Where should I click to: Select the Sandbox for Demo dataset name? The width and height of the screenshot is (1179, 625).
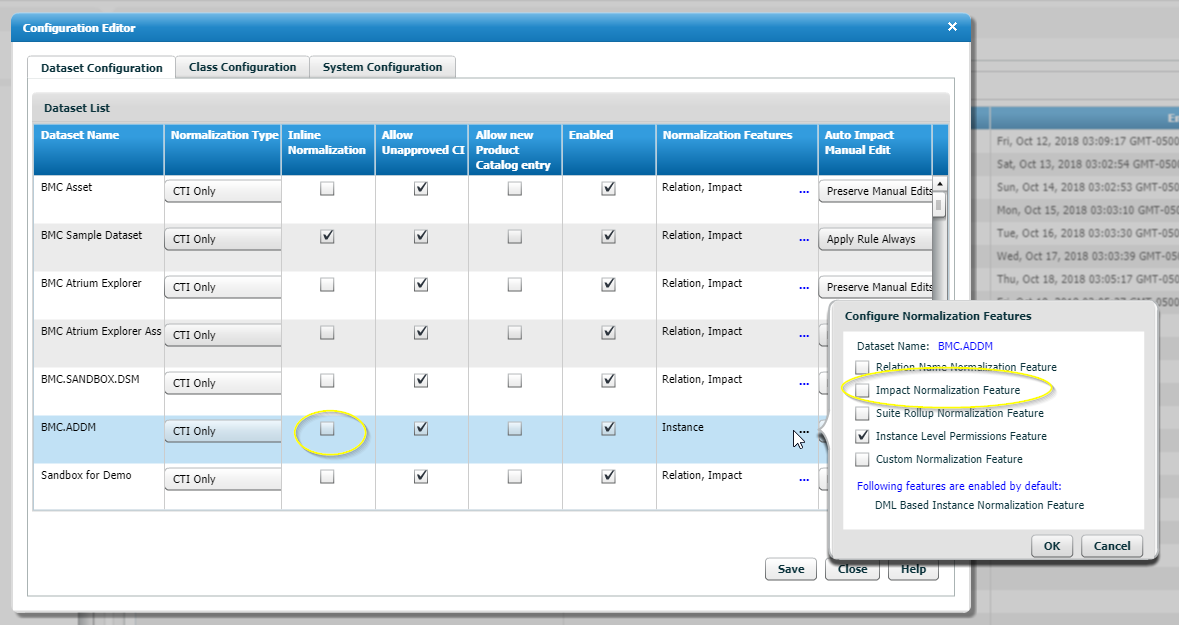pos(86,475)
